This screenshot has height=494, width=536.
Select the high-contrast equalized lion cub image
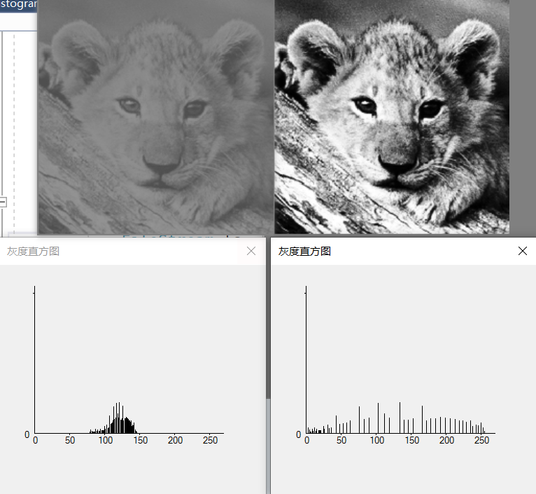coord(392,117)
